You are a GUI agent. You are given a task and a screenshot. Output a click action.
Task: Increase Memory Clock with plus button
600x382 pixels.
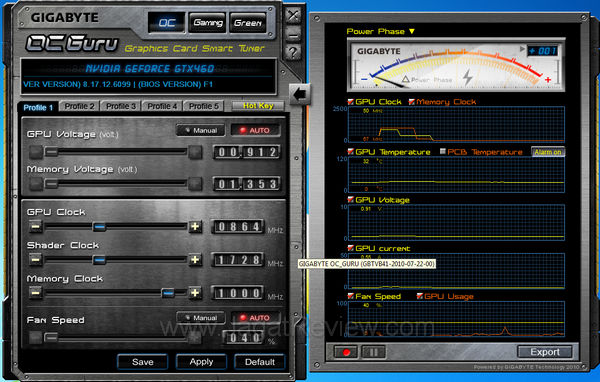click(x=195, y=293)
